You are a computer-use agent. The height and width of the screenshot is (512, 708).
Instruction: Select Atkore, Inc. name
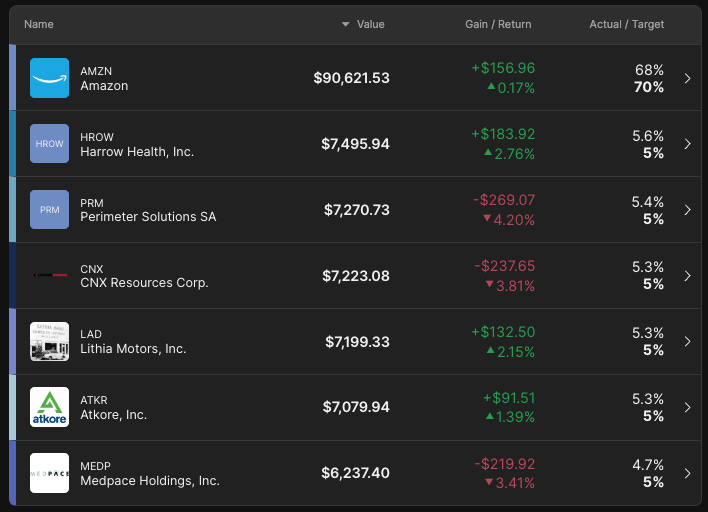[114, 414]
